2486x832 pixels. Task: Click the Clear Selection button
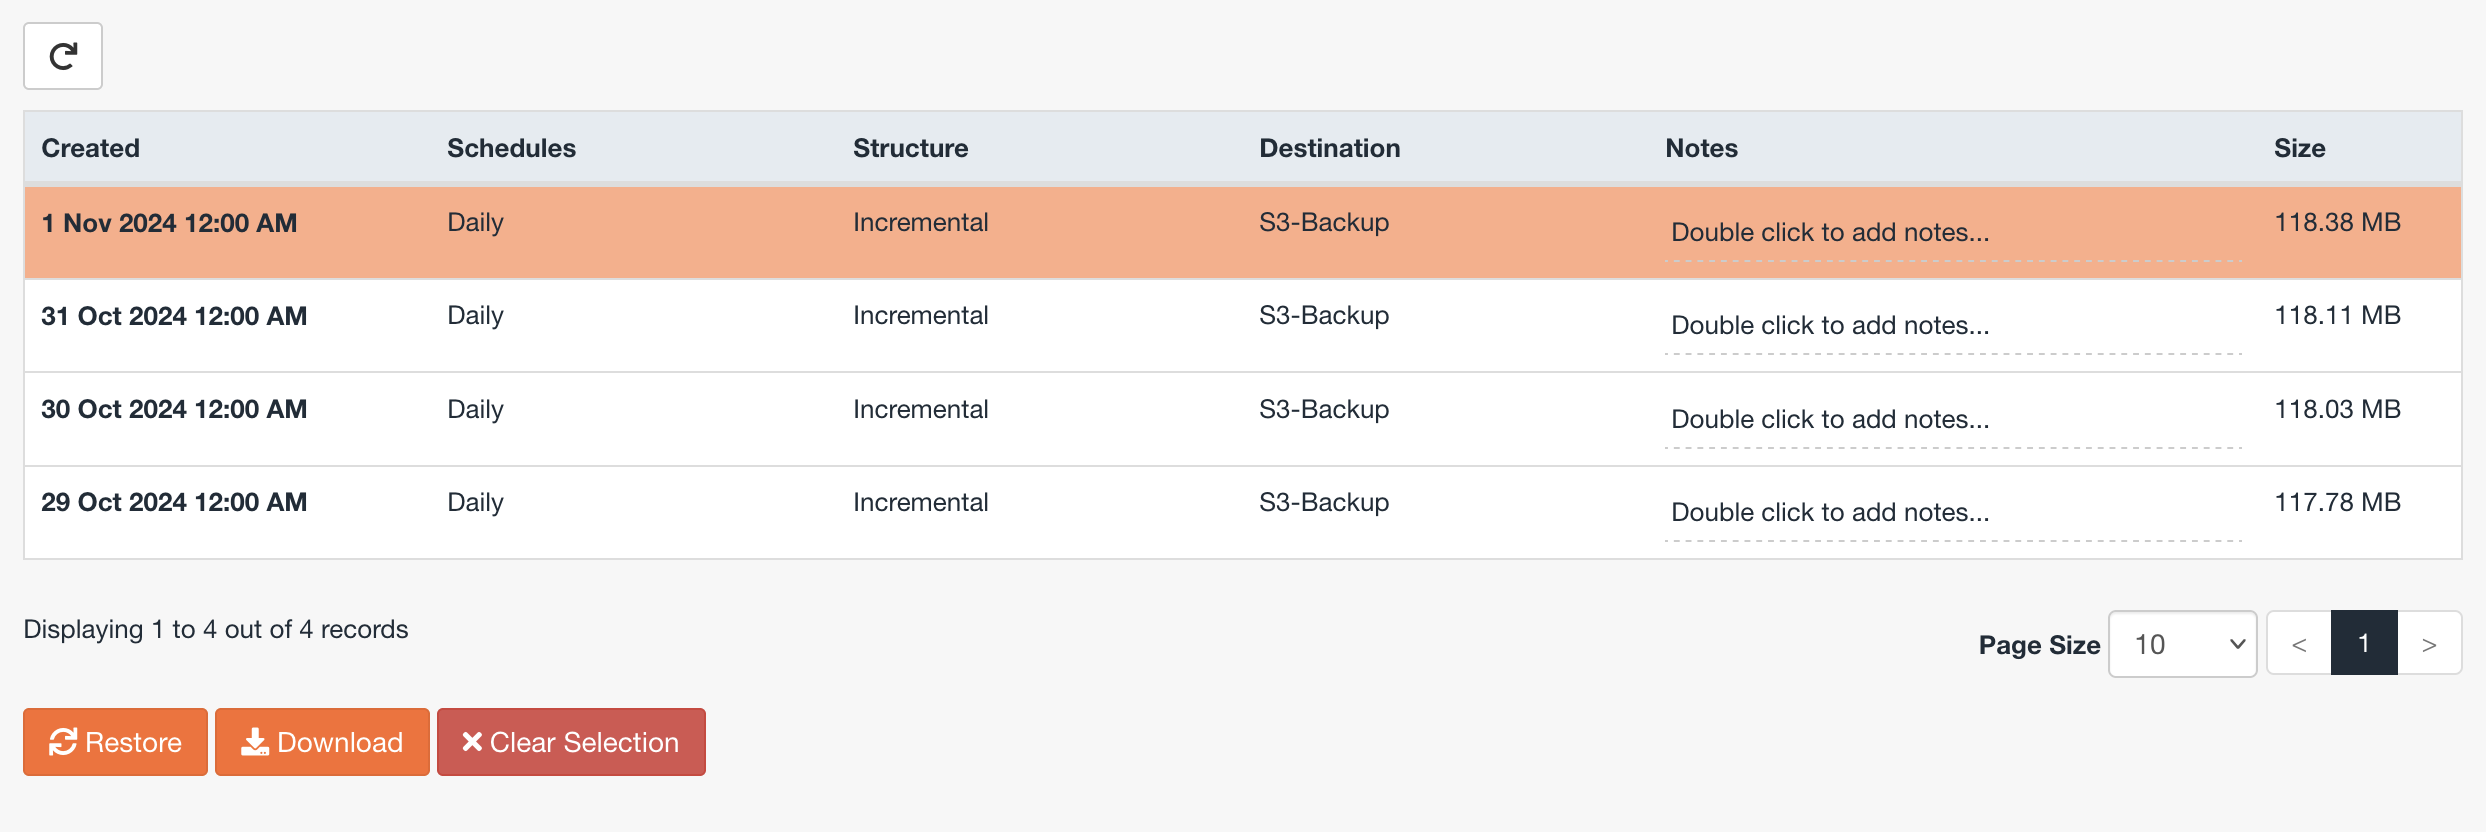[x=571, y=742]
